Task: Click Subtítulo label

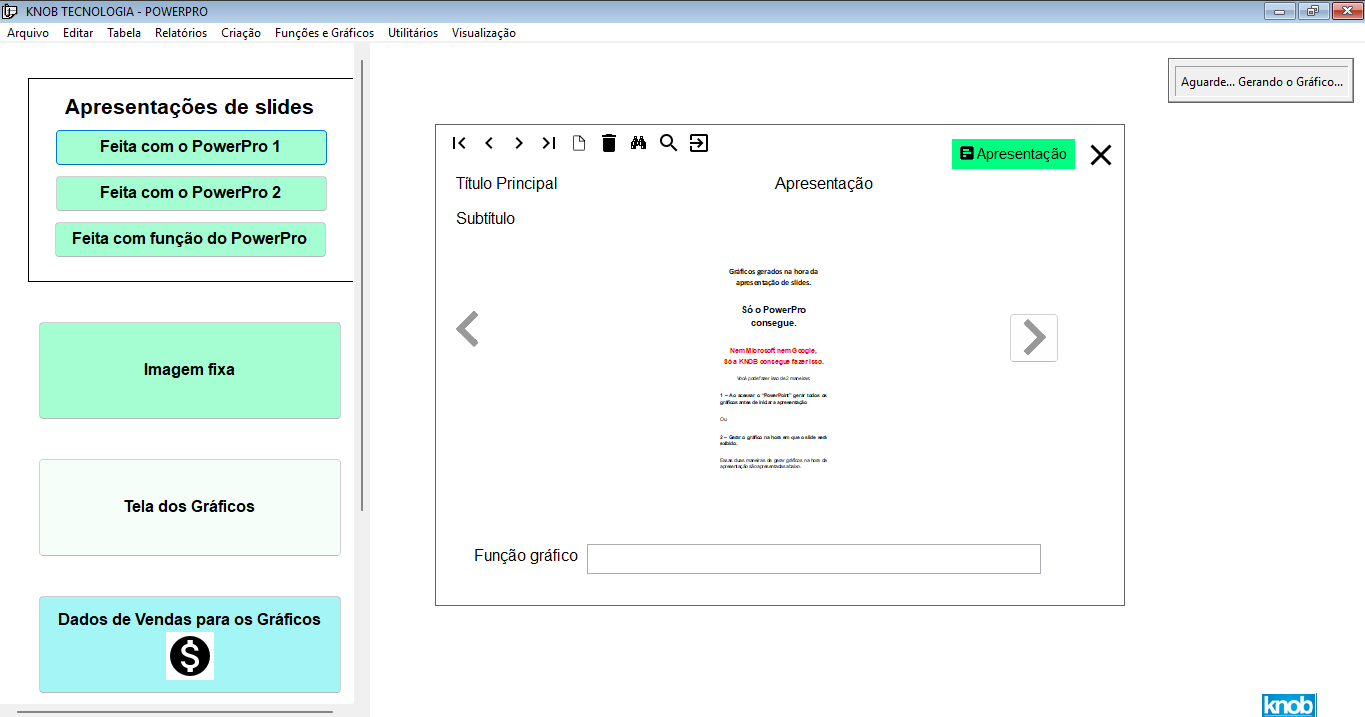Action: pos(486,219)
